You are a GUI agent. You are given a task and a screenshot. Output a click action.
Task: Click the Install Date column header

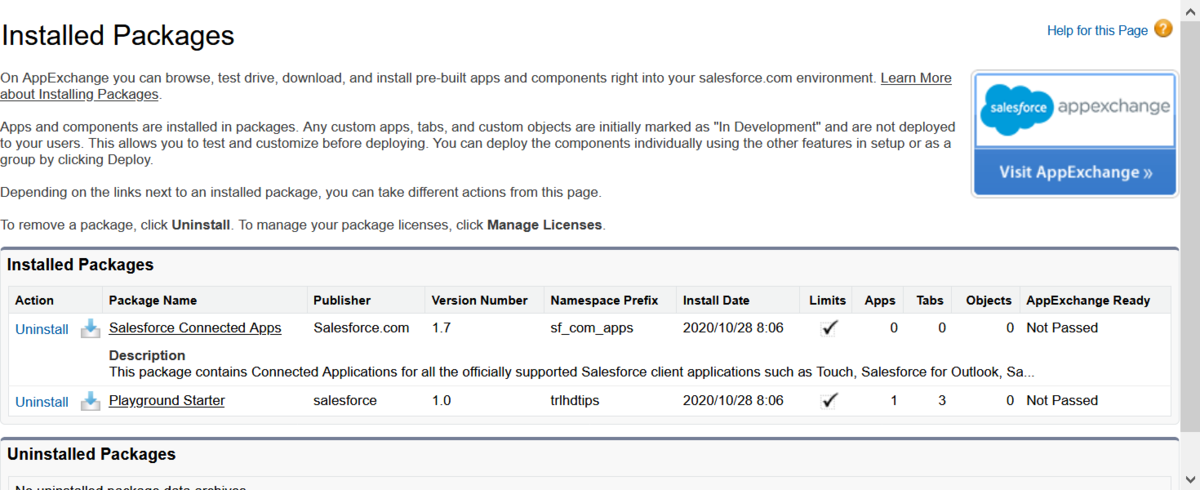(716, 300)
